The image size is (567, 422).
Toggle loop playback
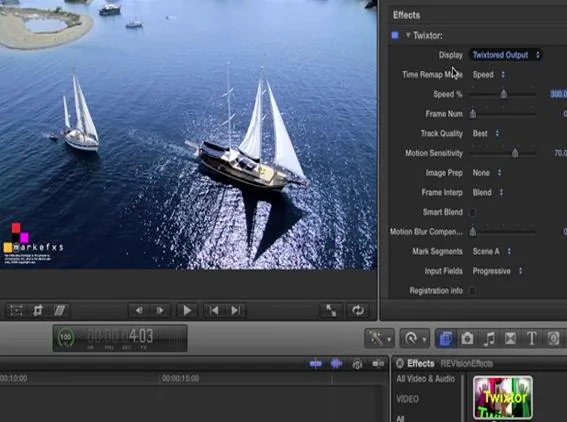click(x=358, y=310)
